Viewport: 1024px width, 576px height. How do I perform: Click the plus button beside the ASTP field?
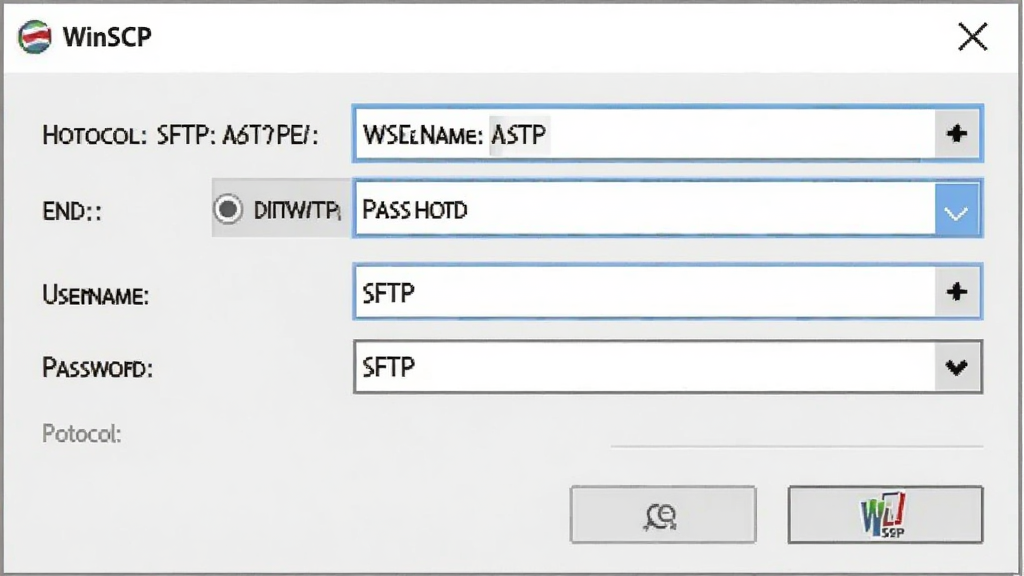pos(957,134)
